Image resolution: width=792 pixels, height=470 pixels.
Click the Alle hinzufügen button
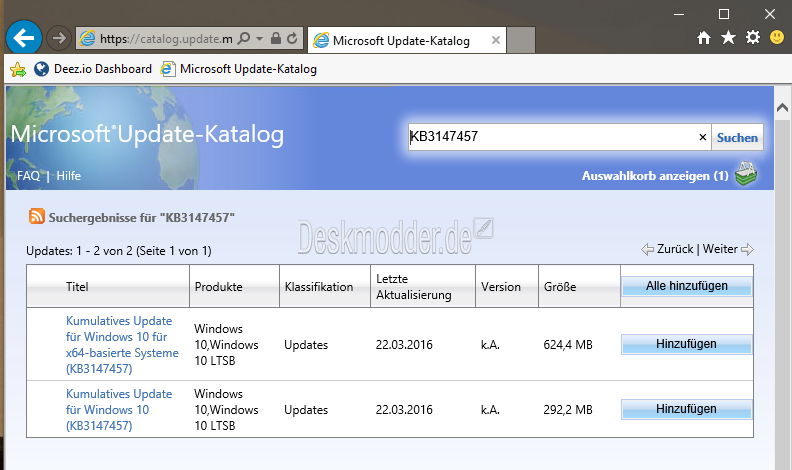[x=686, y=286]
